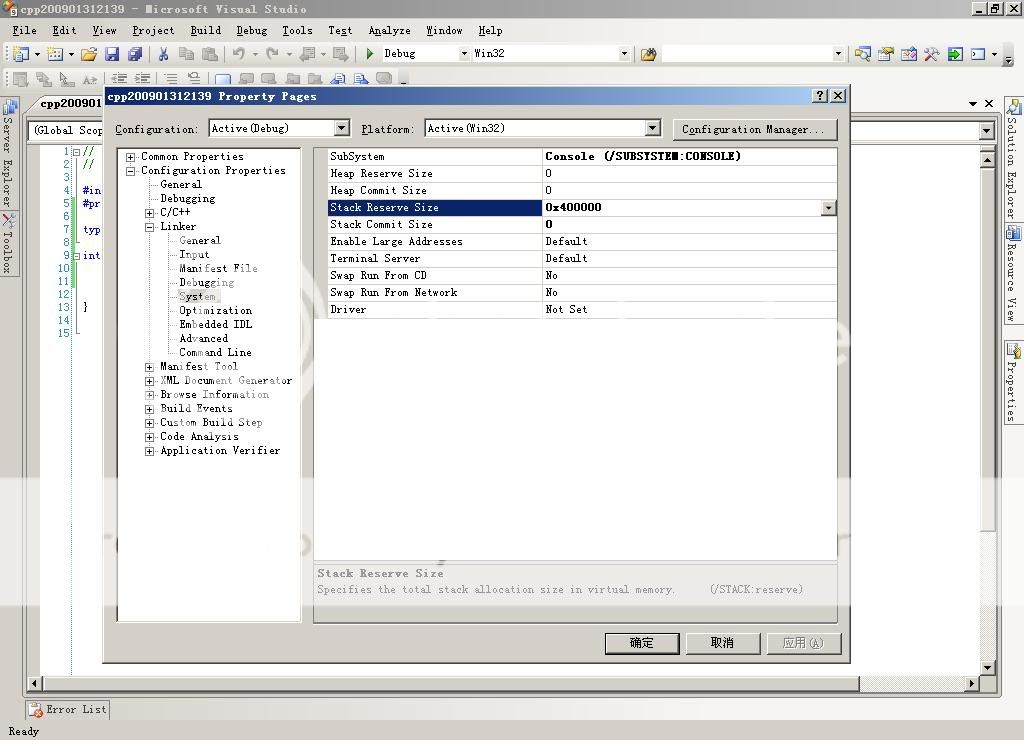Select Optimization under Linker
Screen dimensions: 1024x740
pyautogui.click(x=215, y=311)
